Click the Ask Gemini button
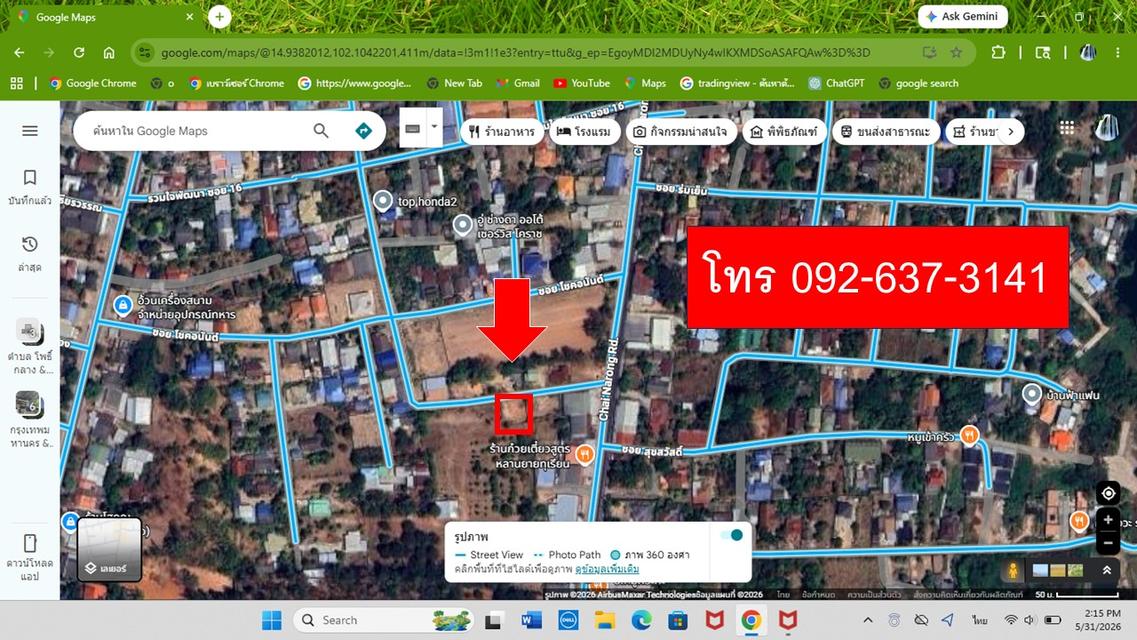 [962, 16]
